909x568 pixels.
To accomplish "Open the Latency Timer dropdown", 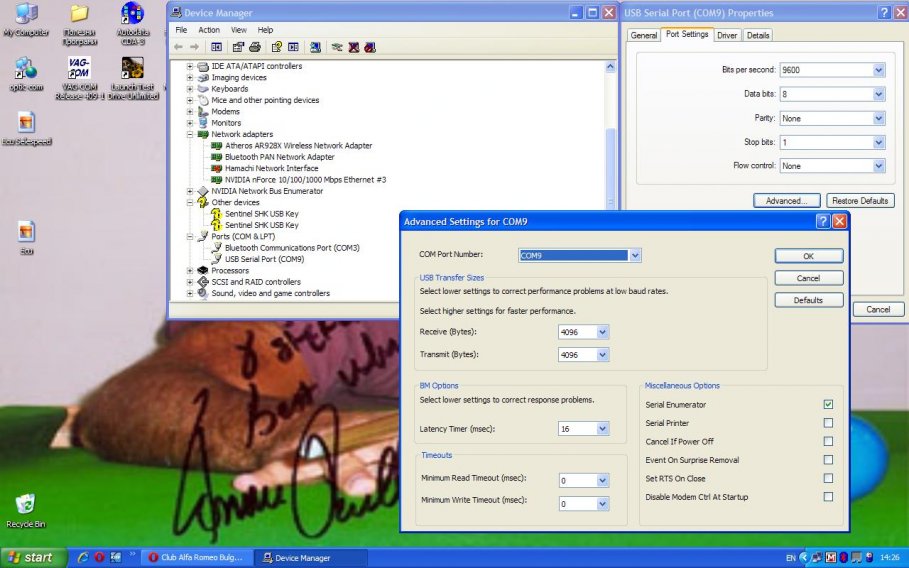I will (x=602, y=429).
